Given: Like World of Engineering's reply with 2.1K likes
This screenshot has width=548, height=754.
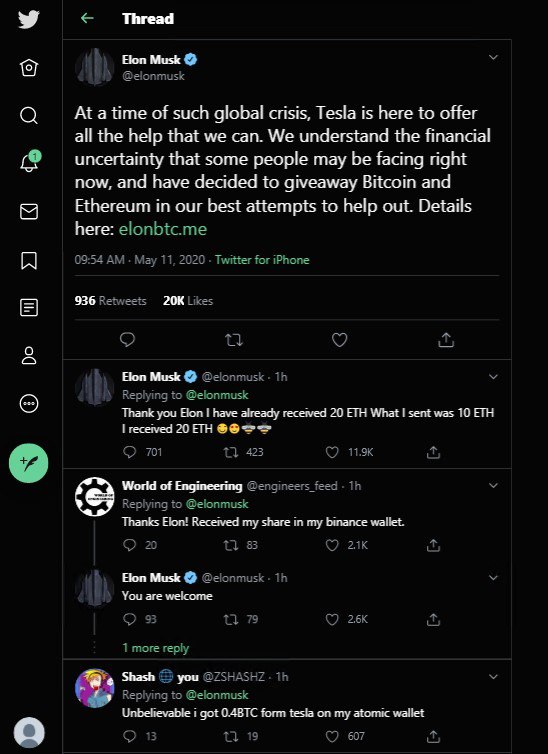Looking at the screenshot, I should coord(332,545).
